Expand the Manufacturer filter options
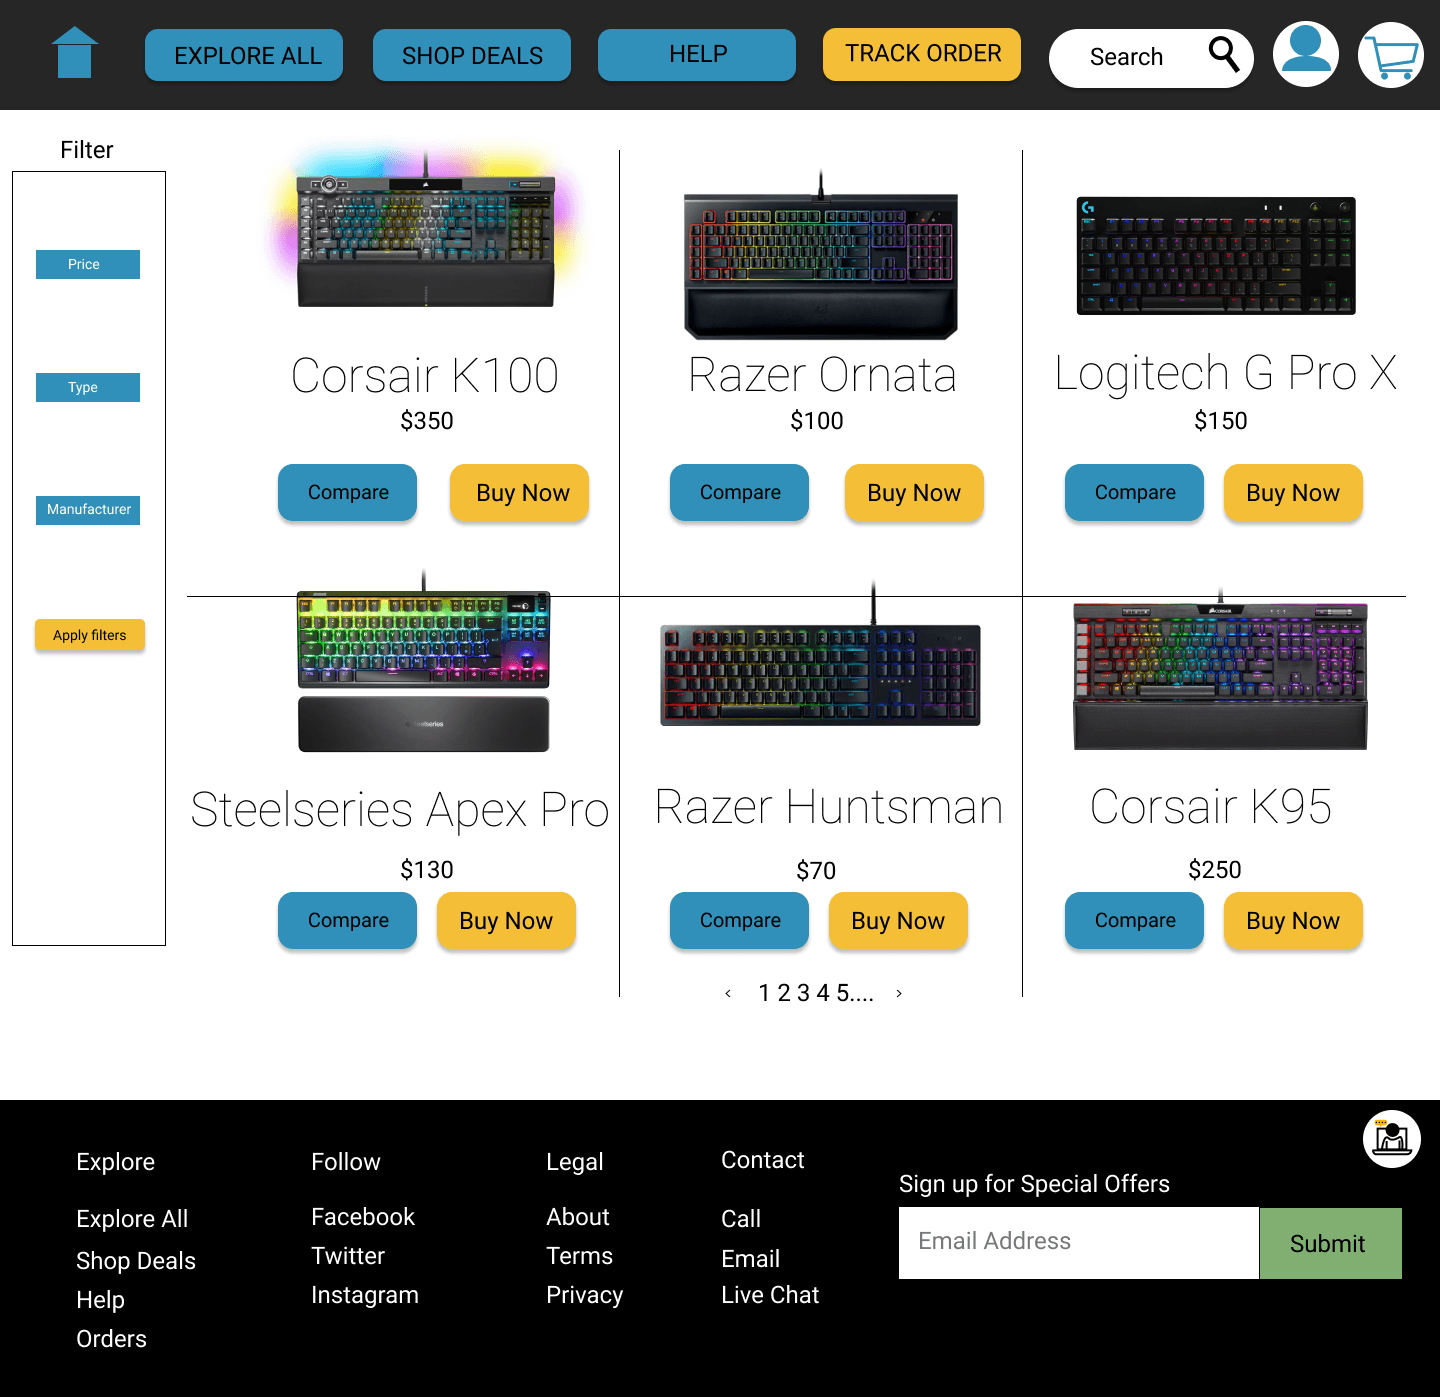The image size is (1440, 1397). pos(87,510)
